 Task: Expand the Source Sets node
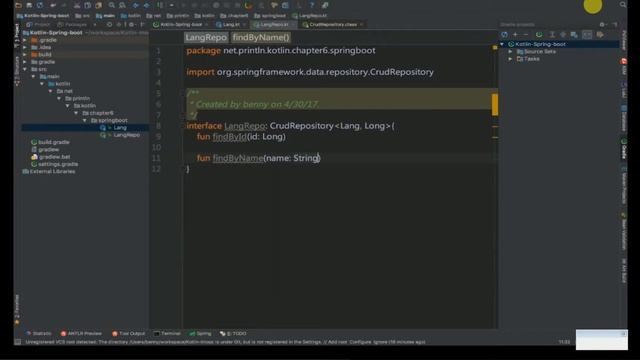[510, 51]
